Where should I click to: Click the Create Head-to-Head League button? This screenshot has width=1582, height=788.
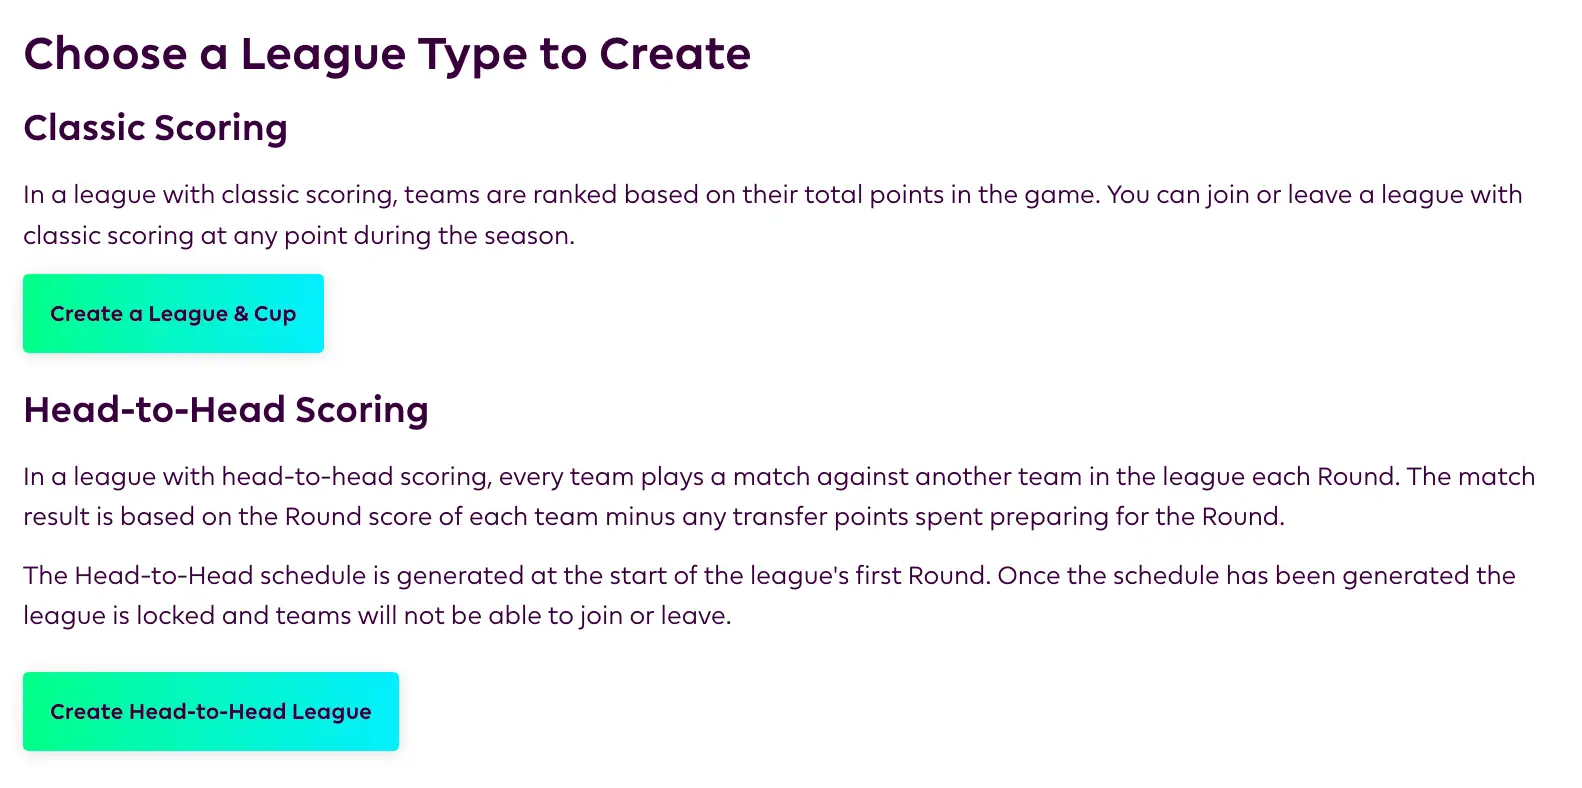(x=210, y=711)
